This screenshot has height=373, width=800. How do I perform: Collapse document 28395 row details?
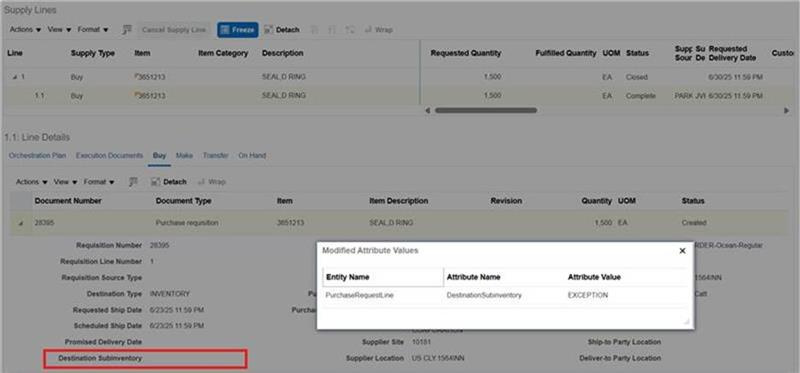(x=21, y=224)
